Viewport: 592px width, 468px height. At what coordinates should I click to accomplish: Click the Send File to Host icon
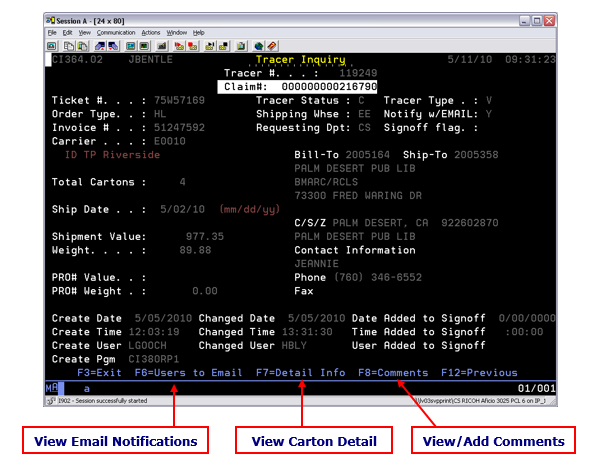(x=100, y=46)
